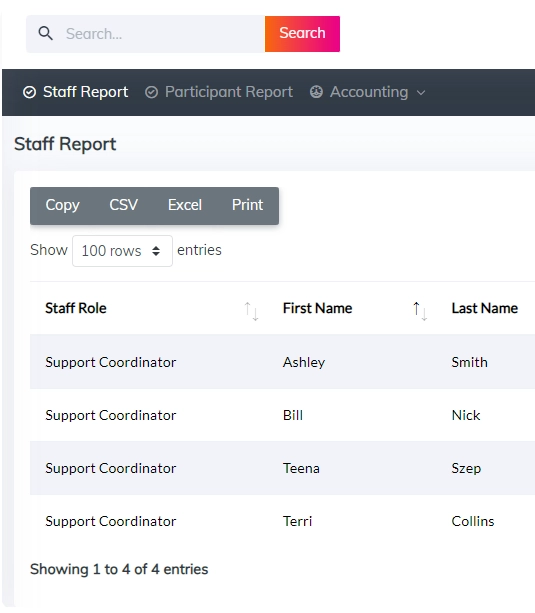Click the rows selector up-down arrows

coord(156,251)
